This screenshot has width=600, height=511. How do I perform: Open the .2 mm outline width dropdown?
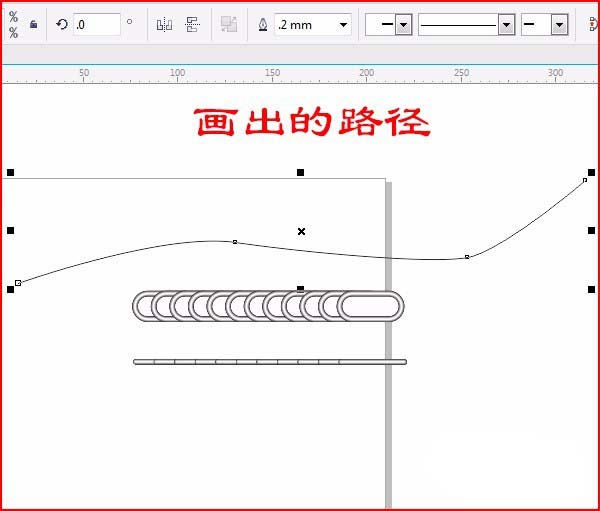pos(343,25)
